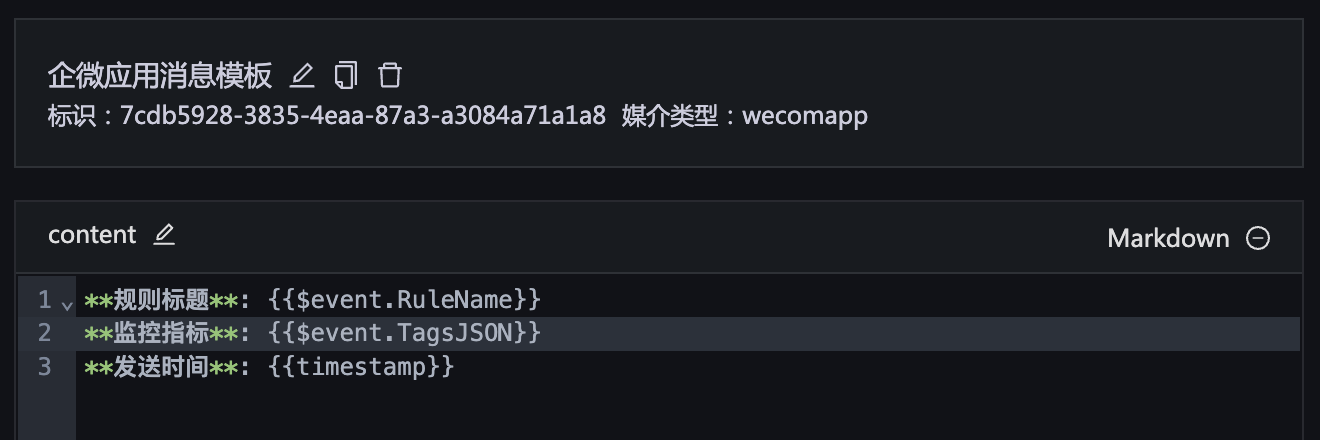Image resolution: width=1320 pixels, height=440 pixels.
Task: Click line number 1 in the gutter
Action: (44, 299)
